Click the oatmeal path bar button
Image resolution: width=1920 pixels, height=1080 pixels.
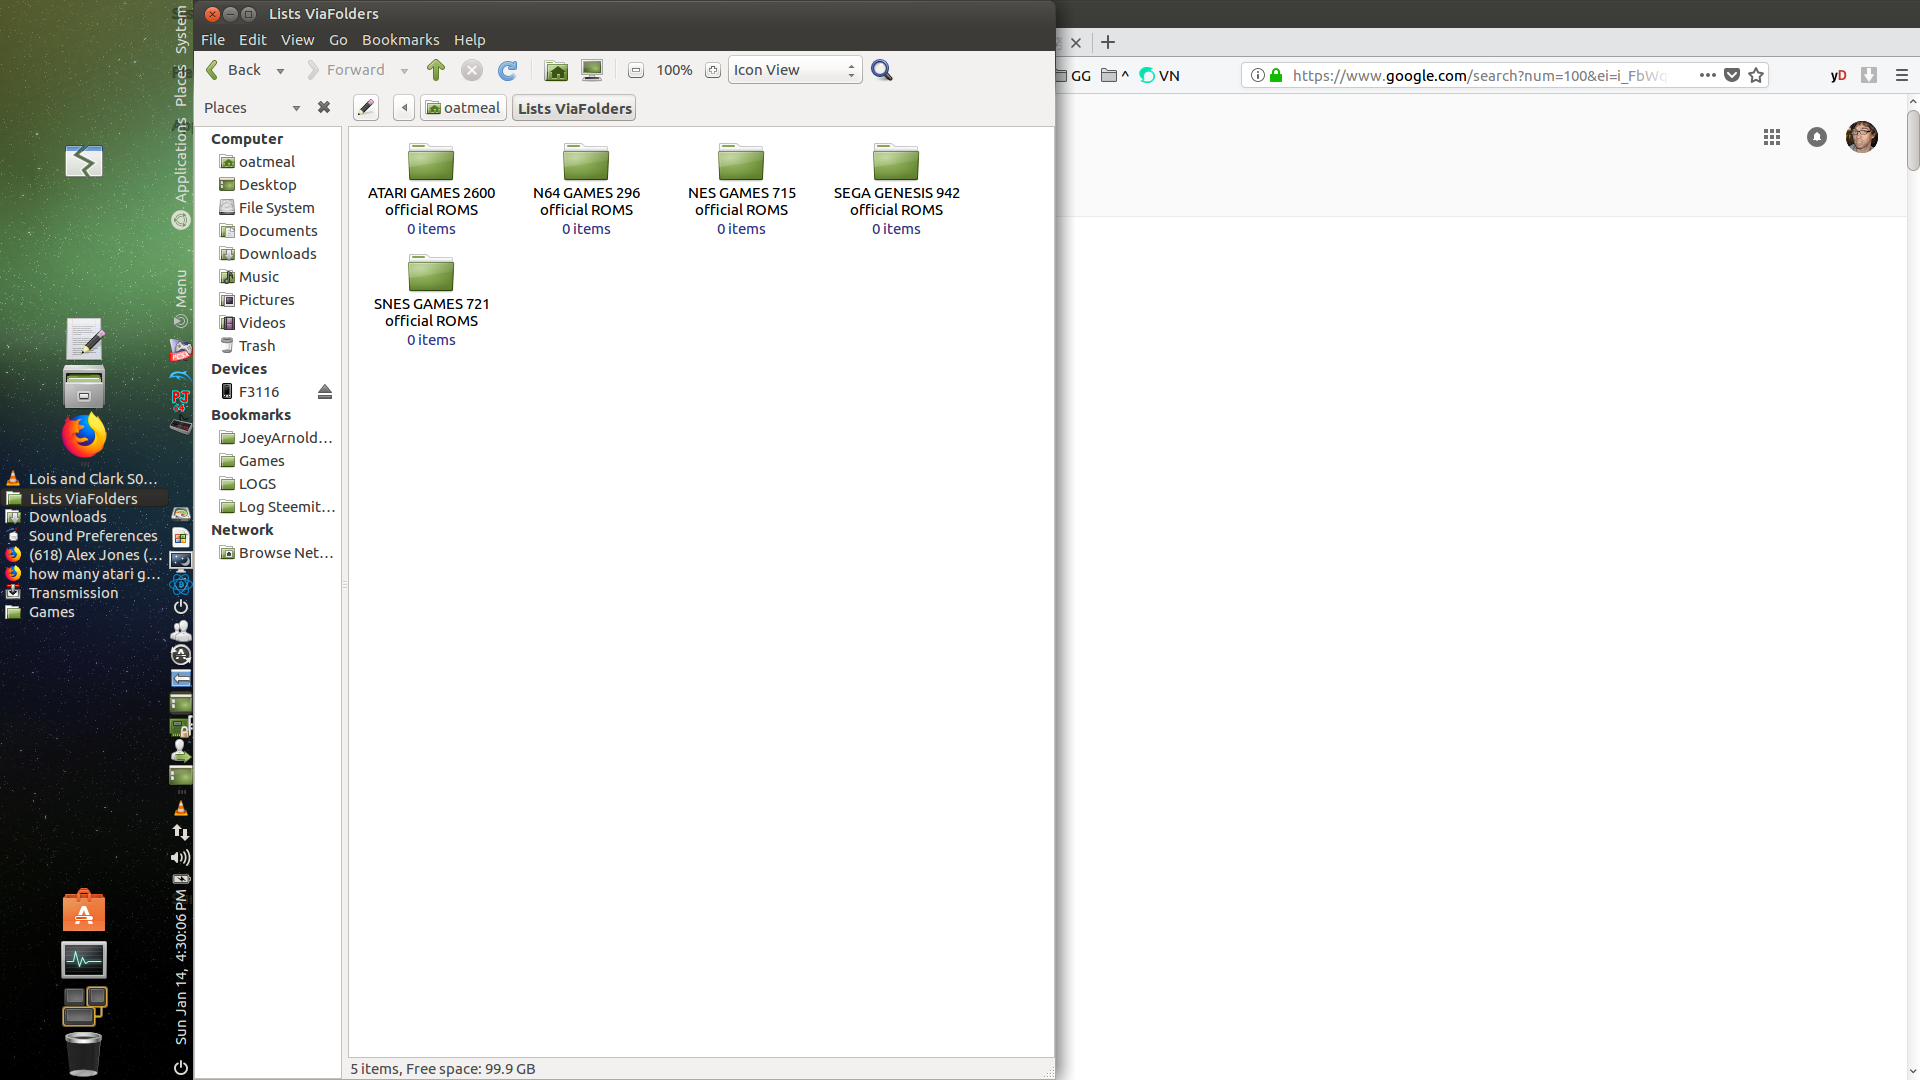tap(463, 108)
